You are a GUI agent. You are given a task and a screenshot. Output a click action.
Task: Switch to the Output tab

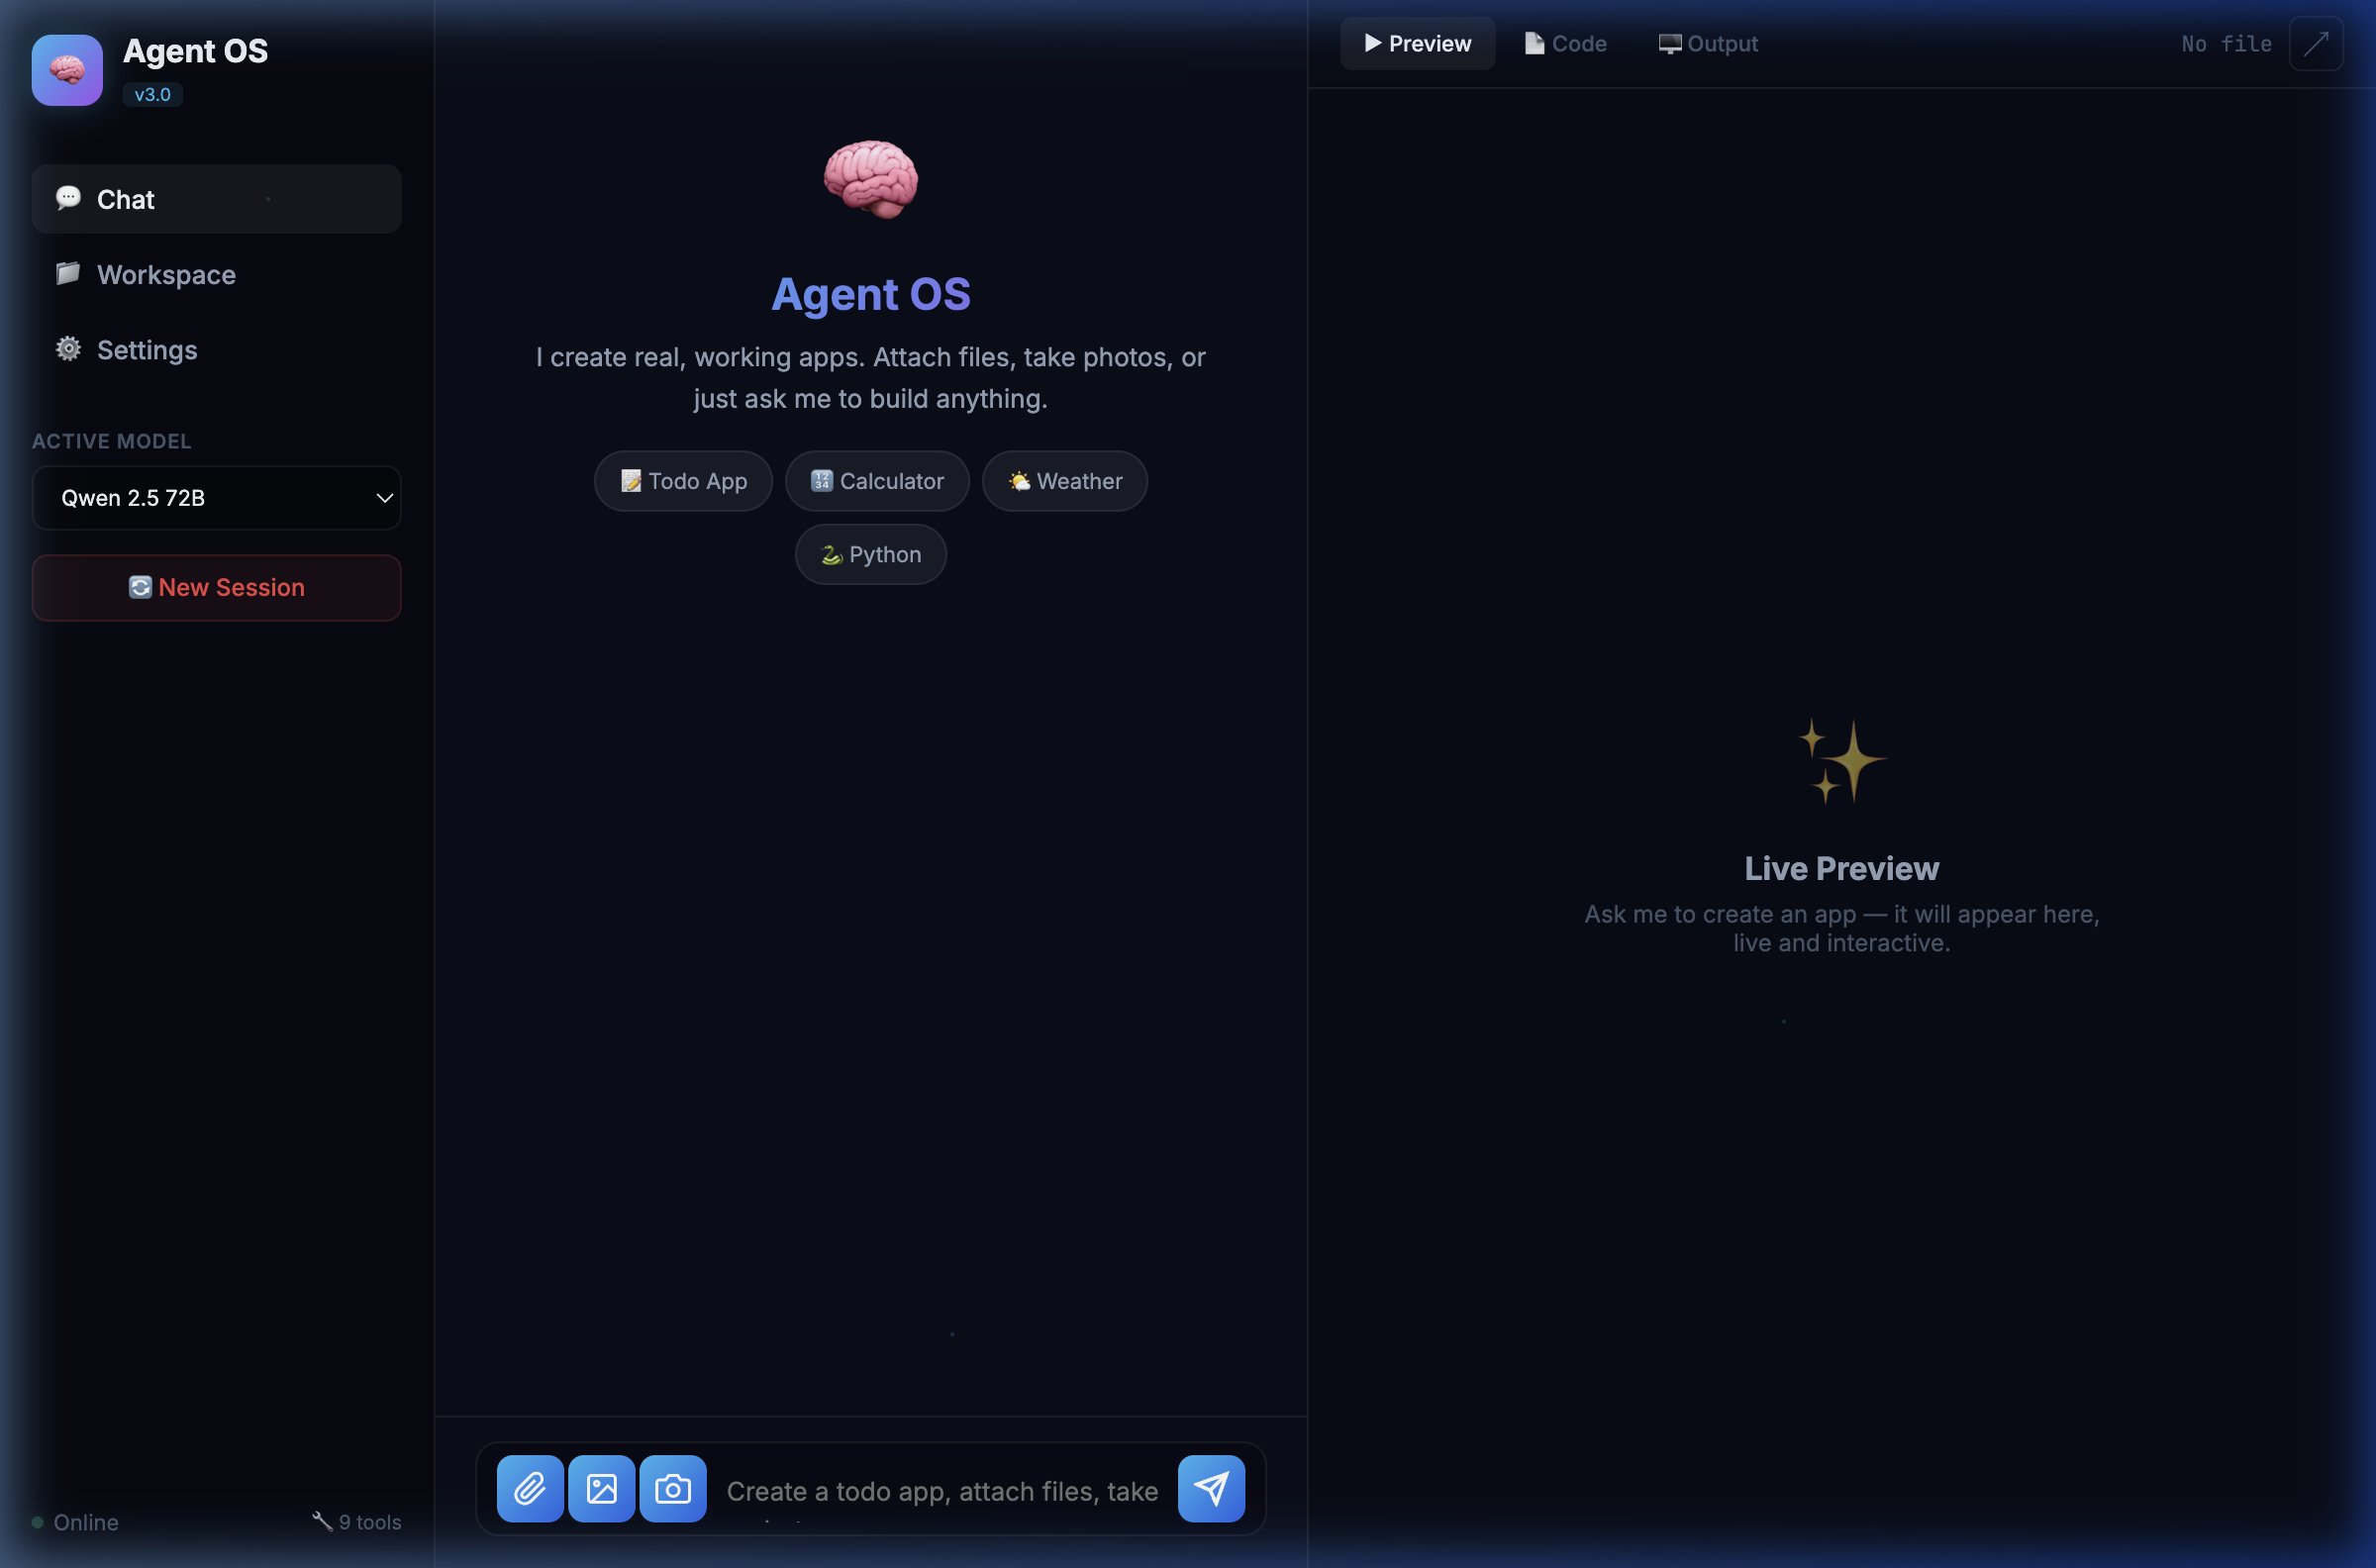[x=1708, y=43]
